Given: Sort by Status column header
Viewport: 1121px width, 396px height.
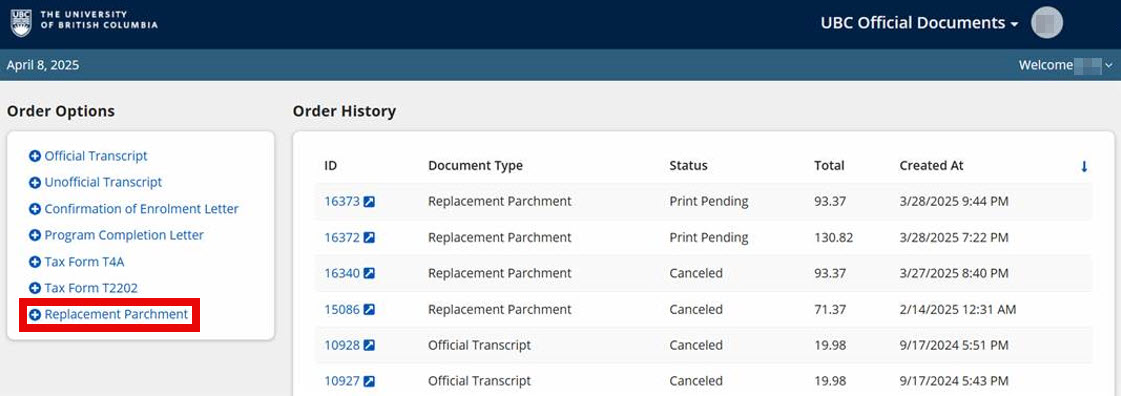Looking at the screenshot, I should tap(688, 166).
